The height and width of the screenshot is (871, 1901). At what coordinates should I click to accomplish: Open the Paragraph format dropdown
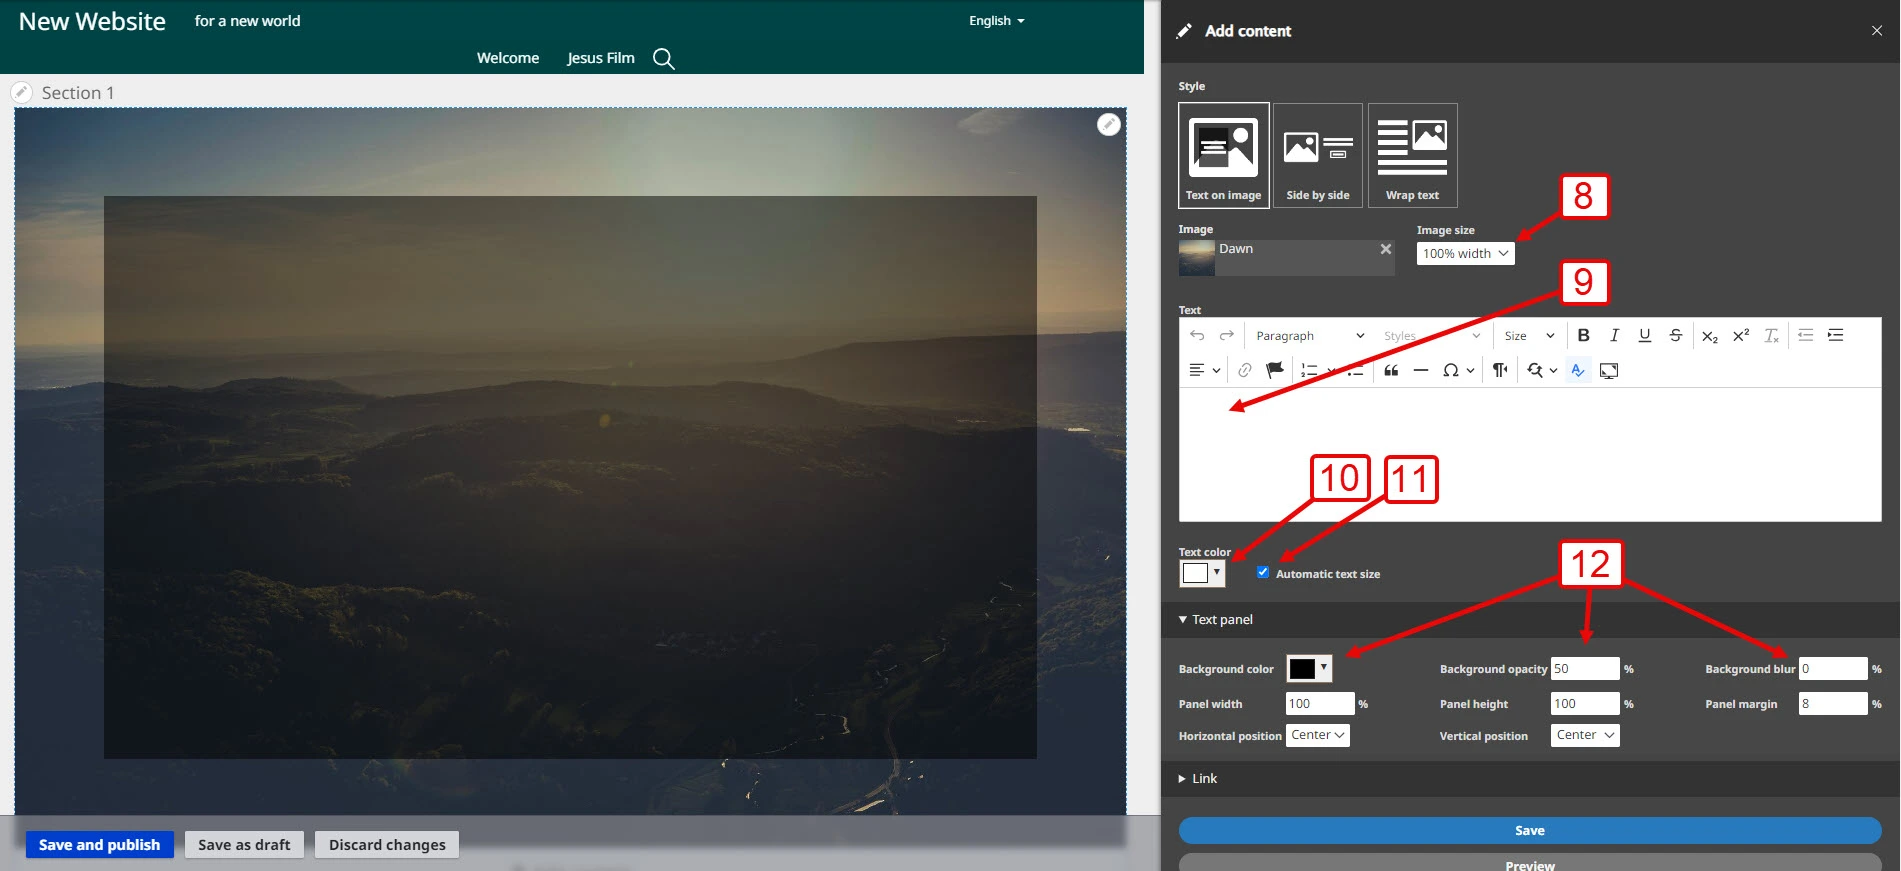[x=1309, y=336]
